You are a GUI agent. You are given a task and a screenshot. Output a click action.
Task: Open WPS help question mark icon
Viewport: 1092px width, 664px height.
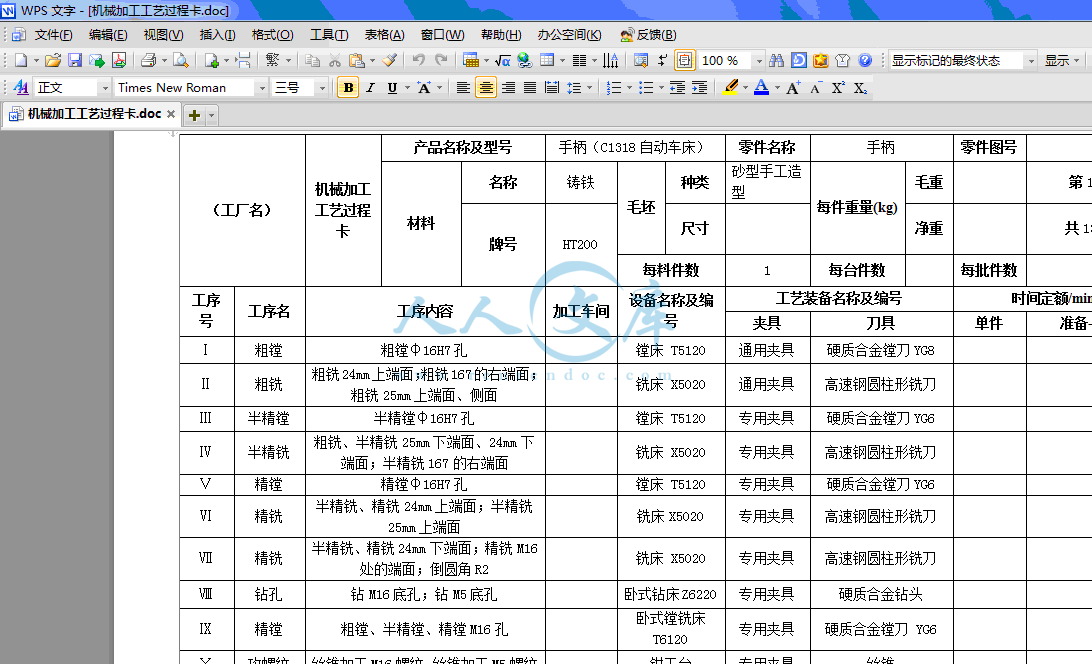(865, 61)
